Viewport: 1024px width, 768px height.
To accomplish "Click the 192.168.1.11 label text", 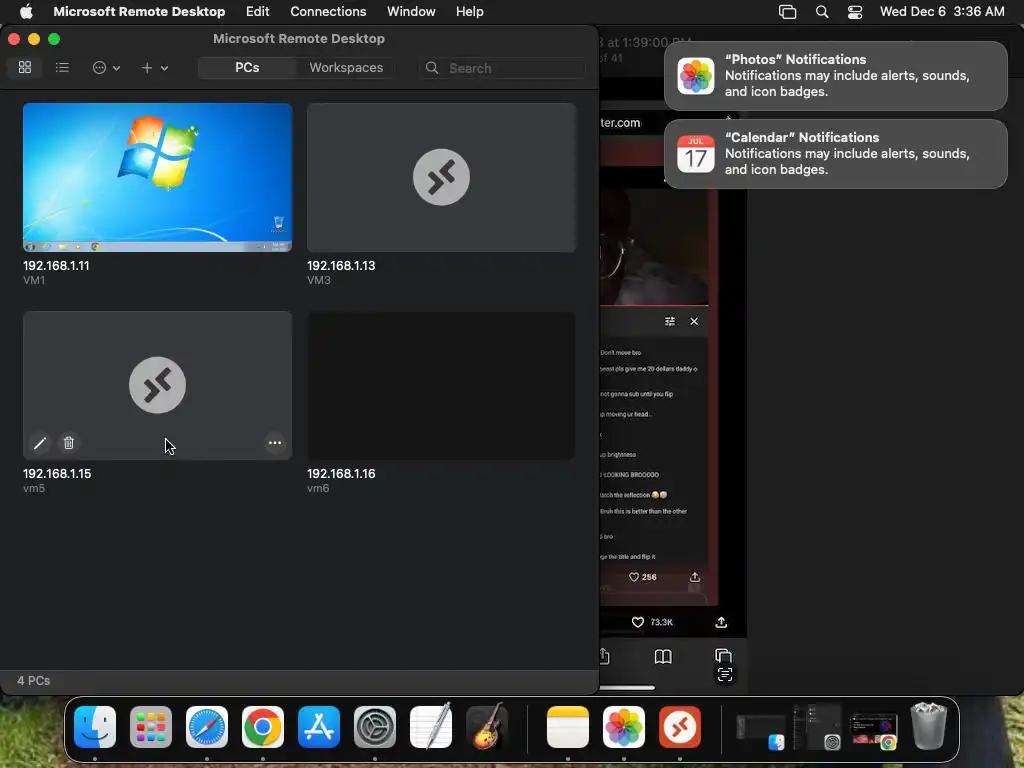I will tap(56, 266).
